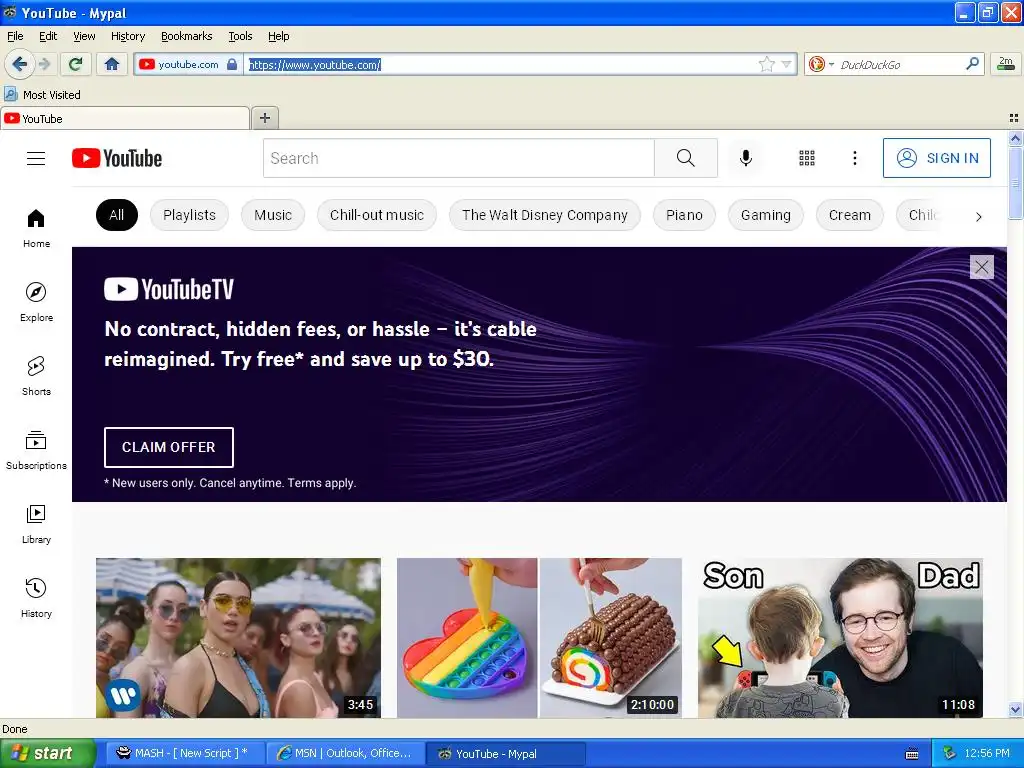This screenshot has height=768, width=1024.
Task: Open the View menu
Action: [x=84, y=36]
